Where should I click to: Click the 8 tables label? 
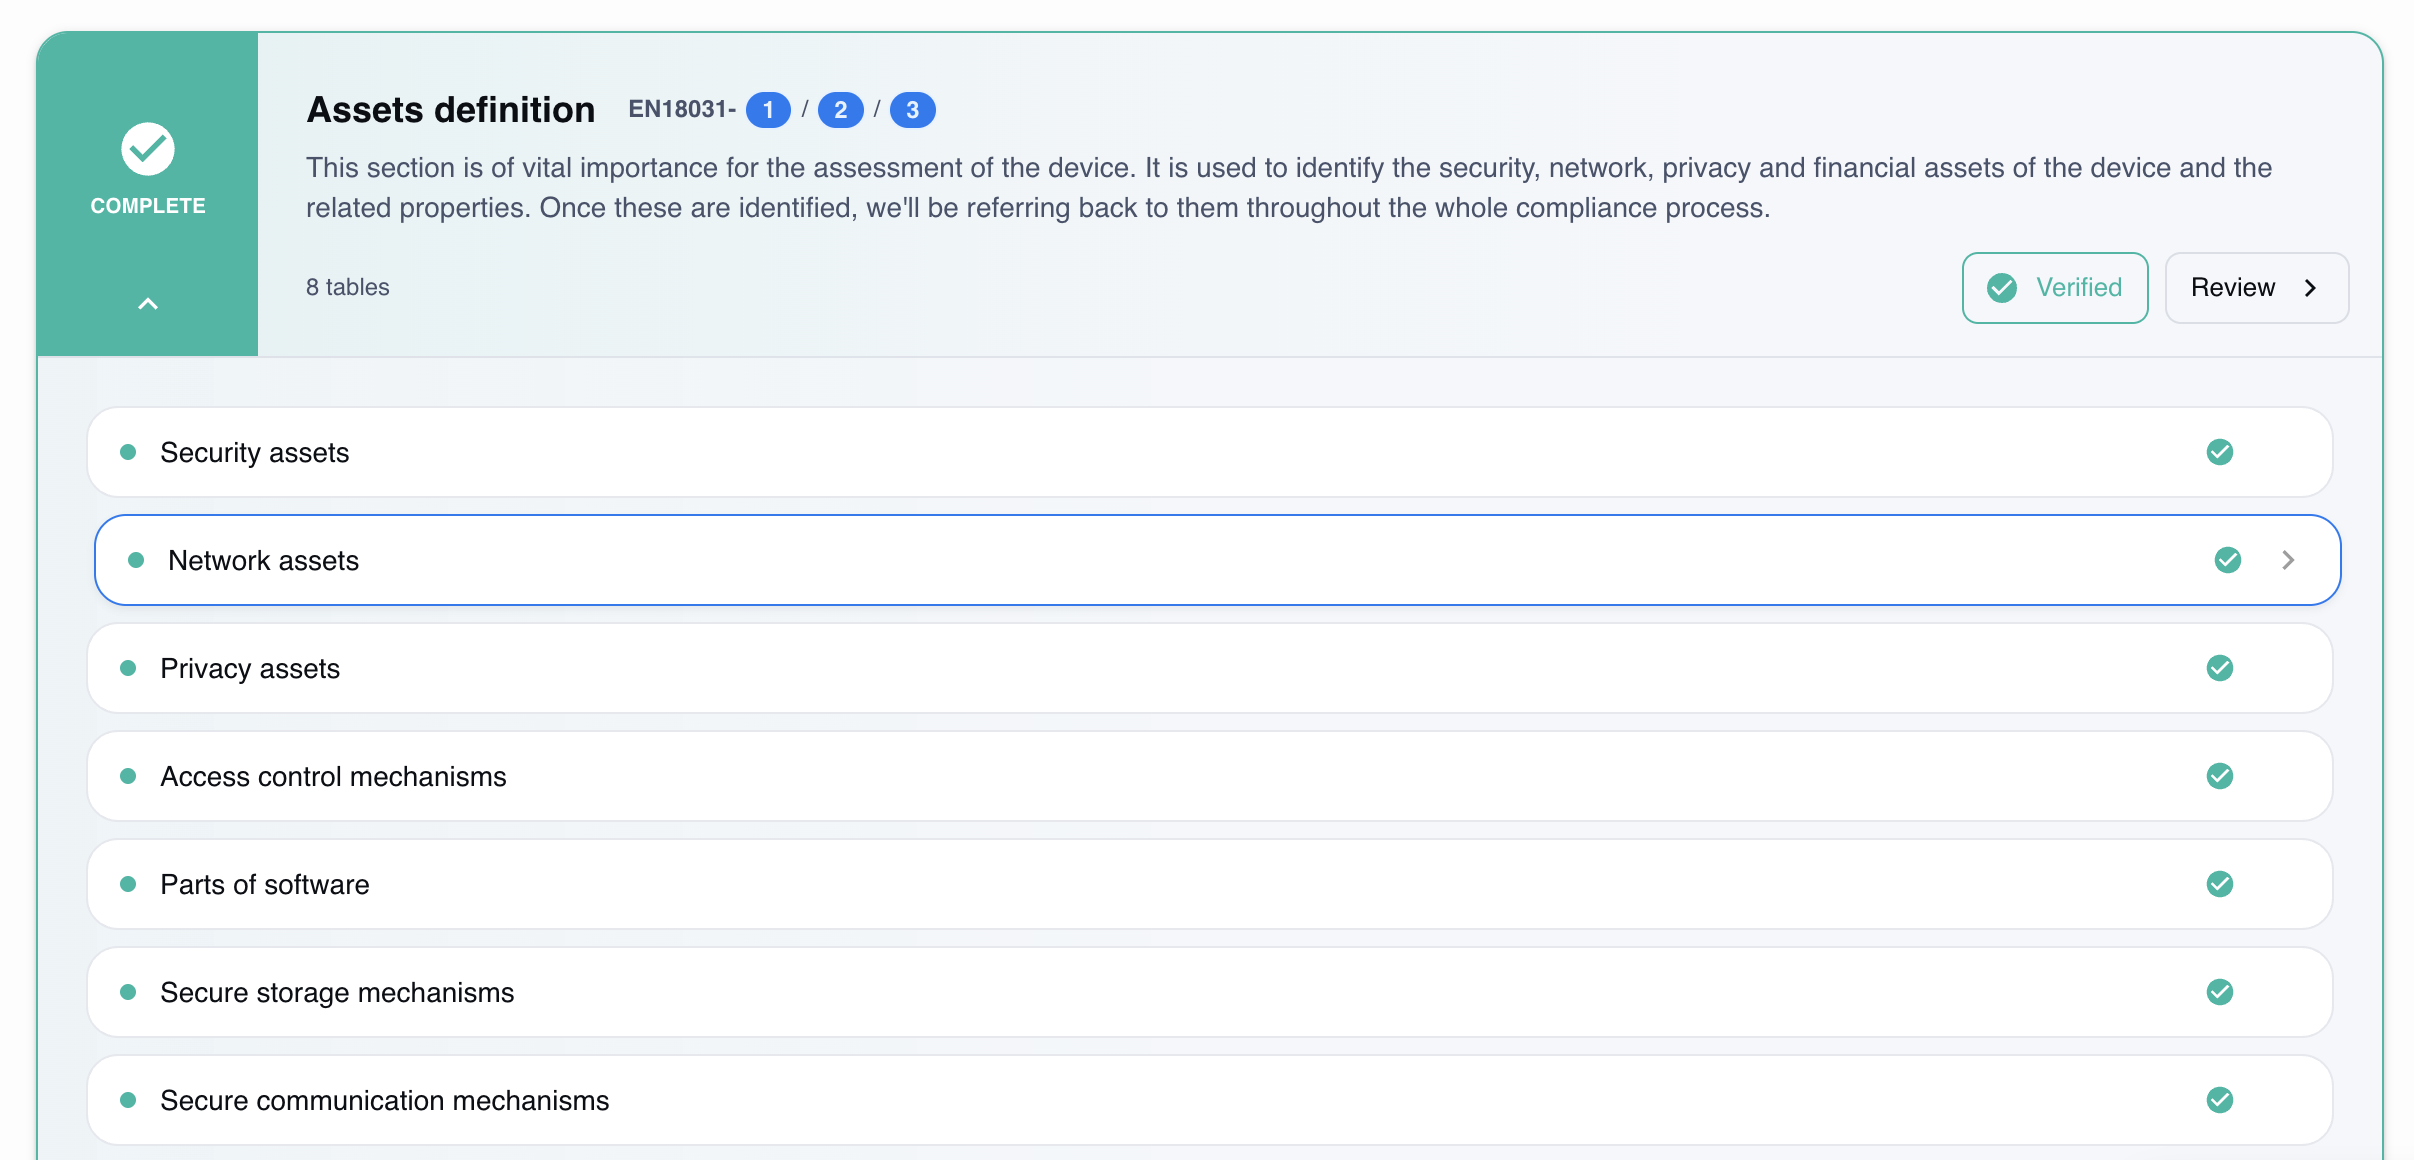[x=348, y=287]
